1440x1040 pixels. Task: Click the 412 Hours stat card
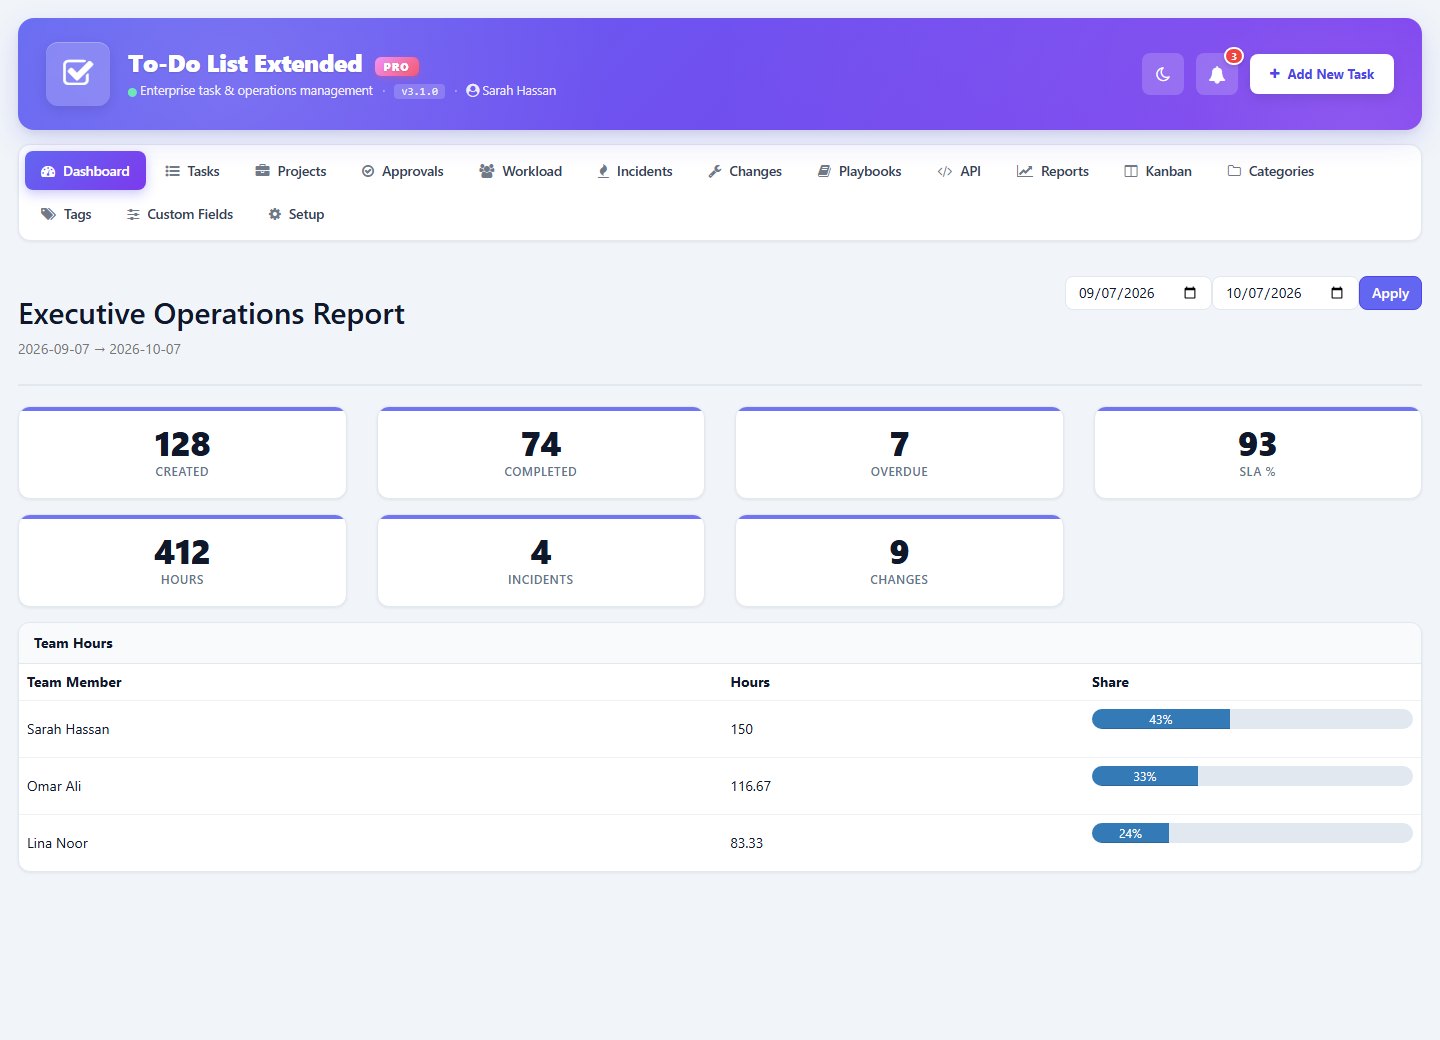tap(182, 561)
